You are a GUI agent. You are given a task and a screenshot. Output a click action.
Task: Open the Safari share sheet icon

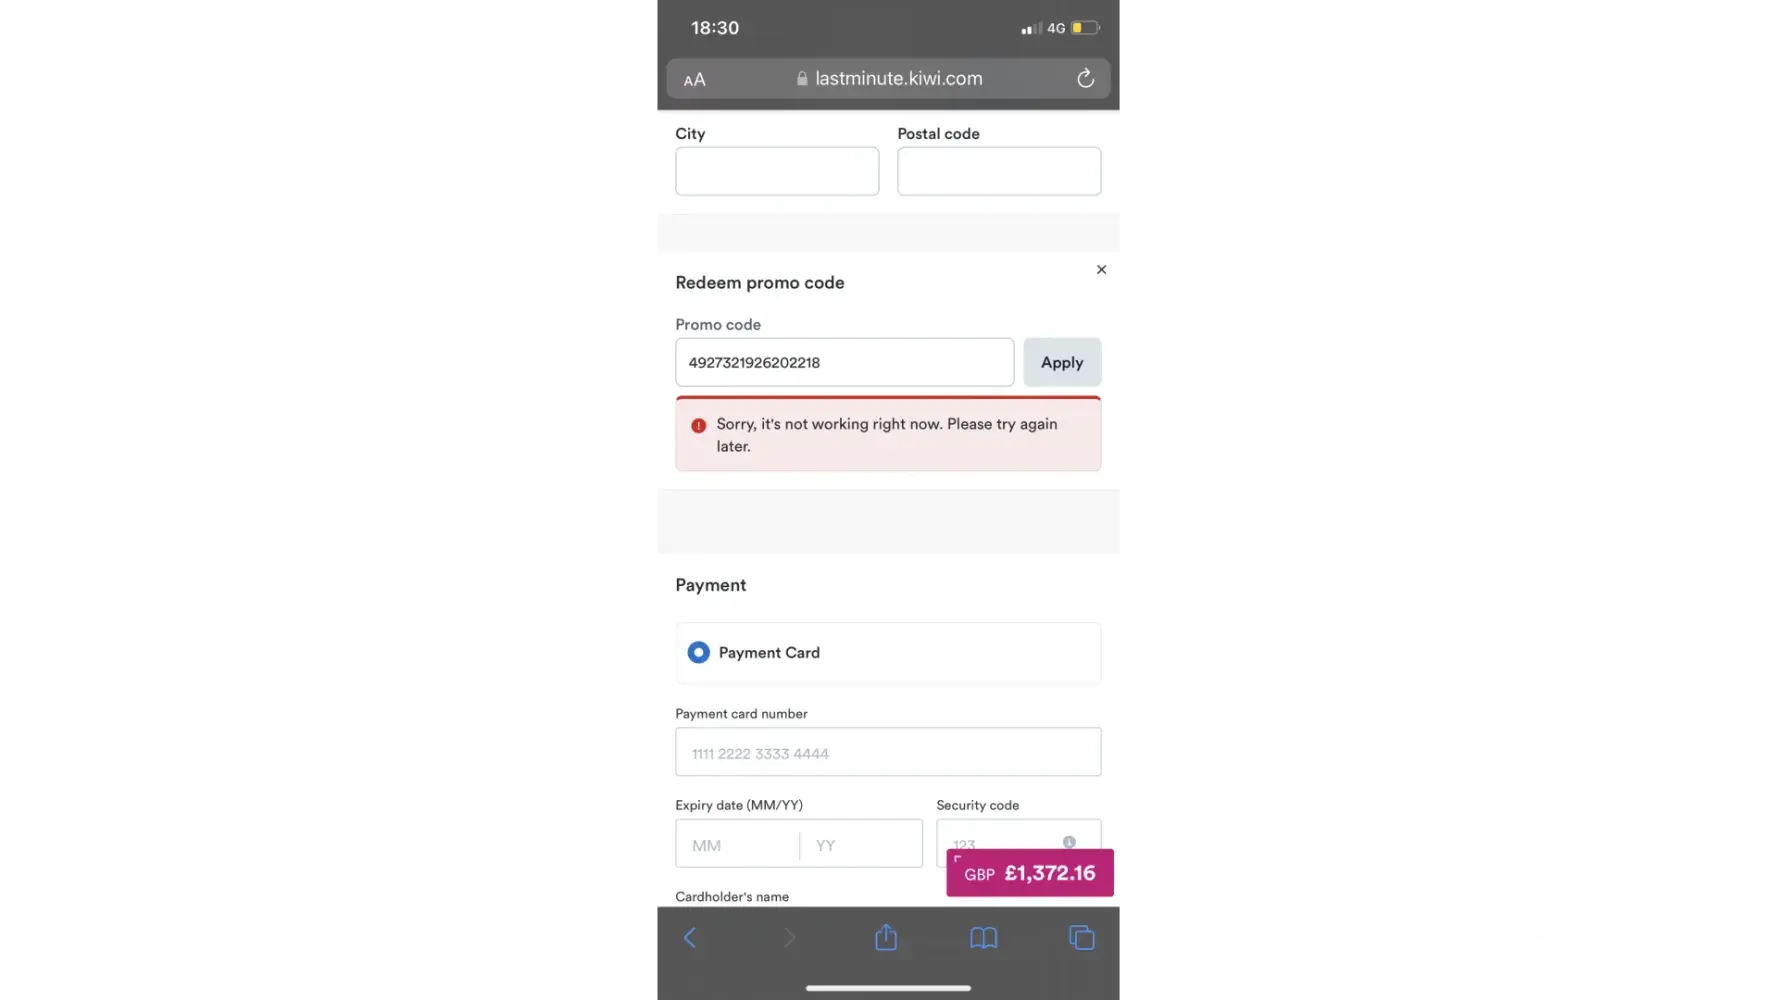(886, 937)
